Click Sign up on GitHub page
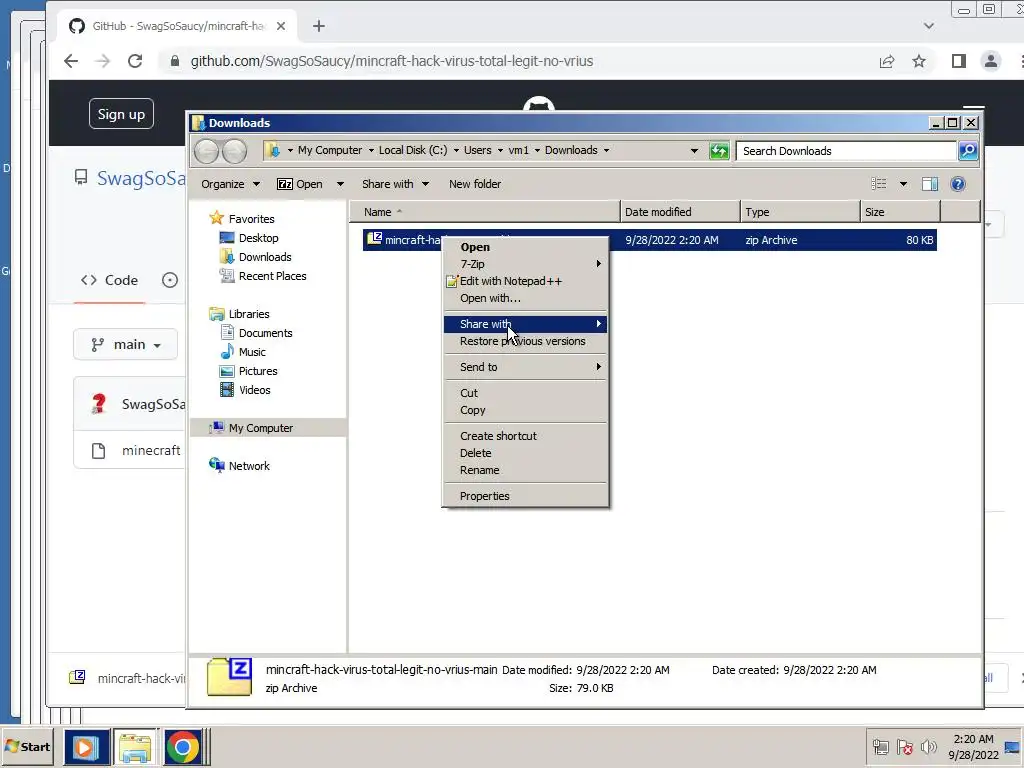 pyautogui.click(x=121, y=114)
